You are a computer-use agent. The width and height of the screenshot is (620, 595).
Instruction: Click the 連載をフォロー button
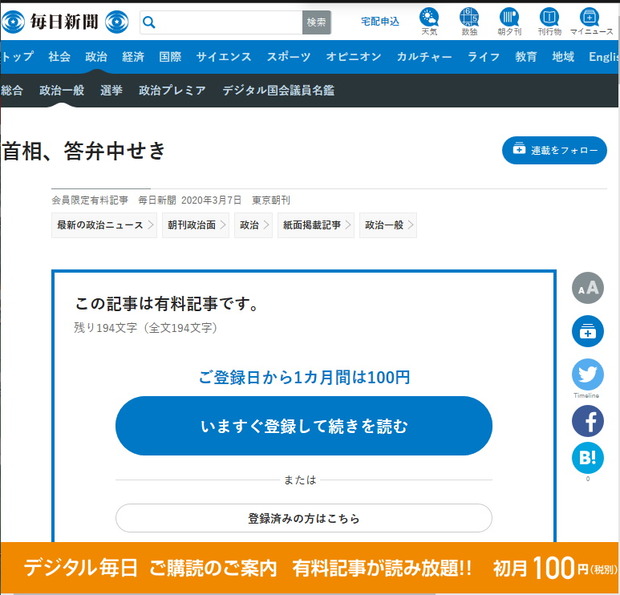[554, 150]
